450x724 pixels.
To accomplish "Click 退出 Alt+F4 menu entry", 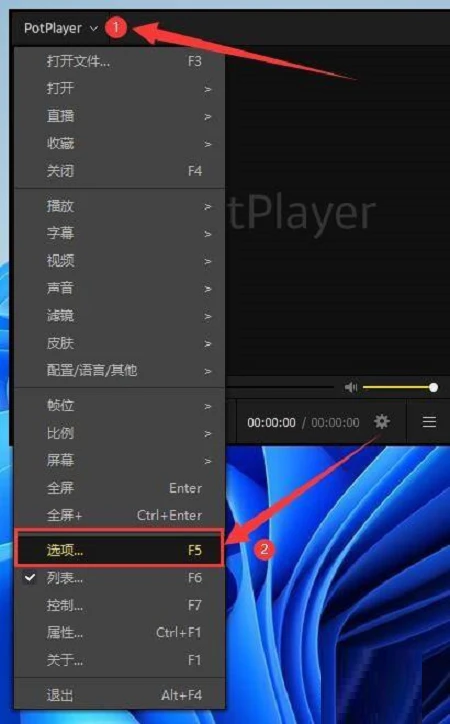I will (120, 695).
